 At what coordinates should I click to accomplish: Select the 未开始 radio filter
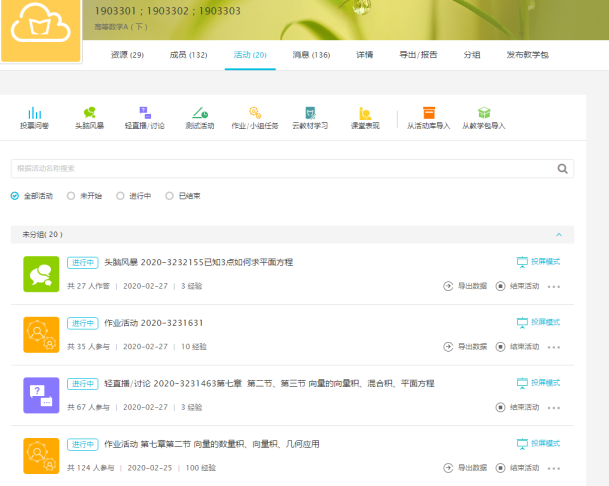[x=71, y=196]
